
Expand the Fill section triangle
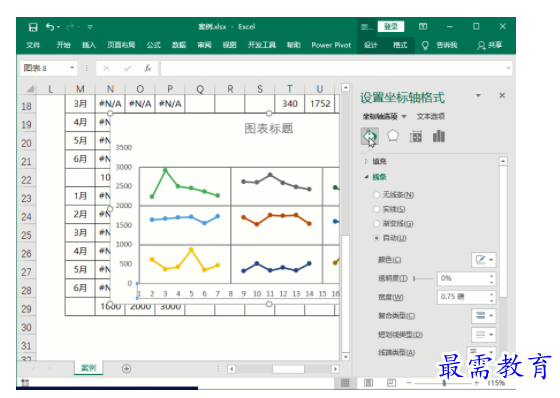(366, 161)
